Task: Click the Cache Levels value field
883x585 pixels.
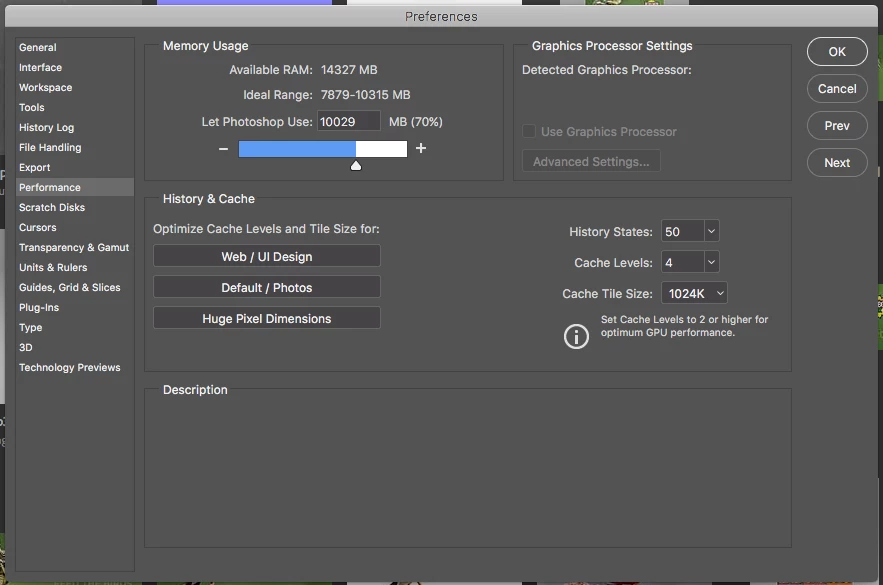Action: coord(683,262)
